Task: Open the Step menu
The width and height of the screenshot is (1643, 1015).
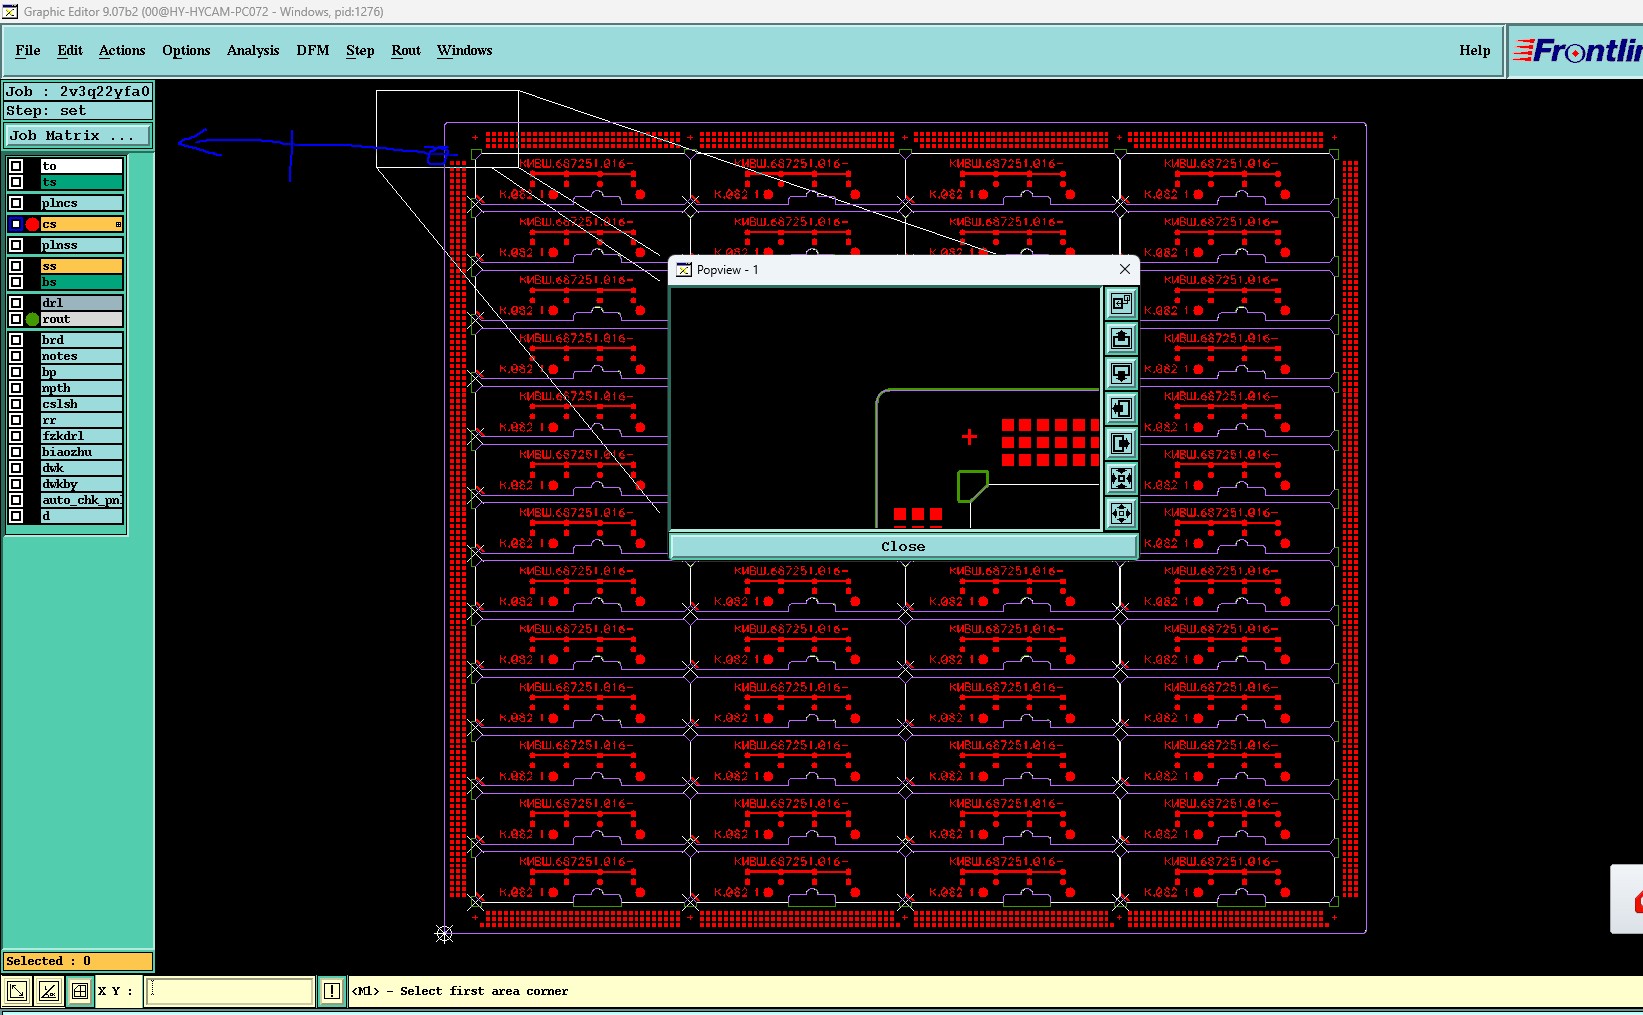Action: point(360,50)
